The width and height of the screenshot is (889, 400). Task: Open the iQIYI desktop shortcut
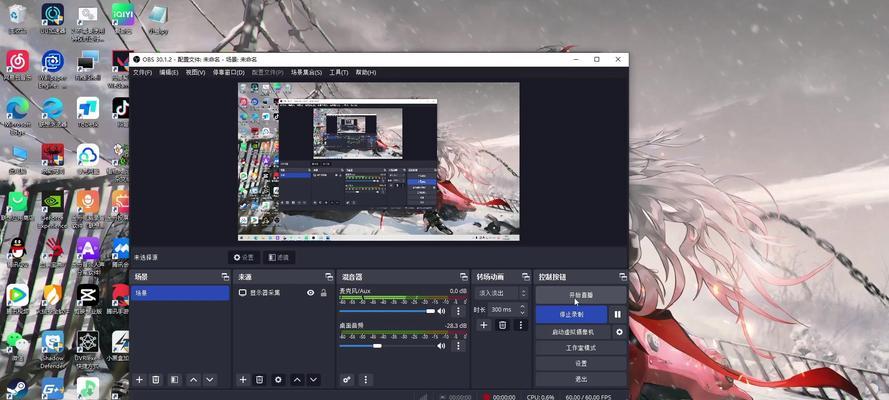[x=123, y=19]
